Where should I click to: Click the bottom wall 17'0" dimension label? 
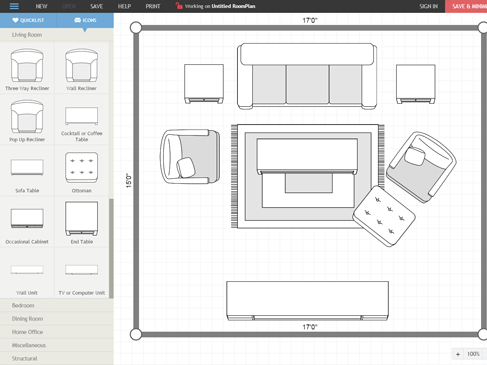310,327
